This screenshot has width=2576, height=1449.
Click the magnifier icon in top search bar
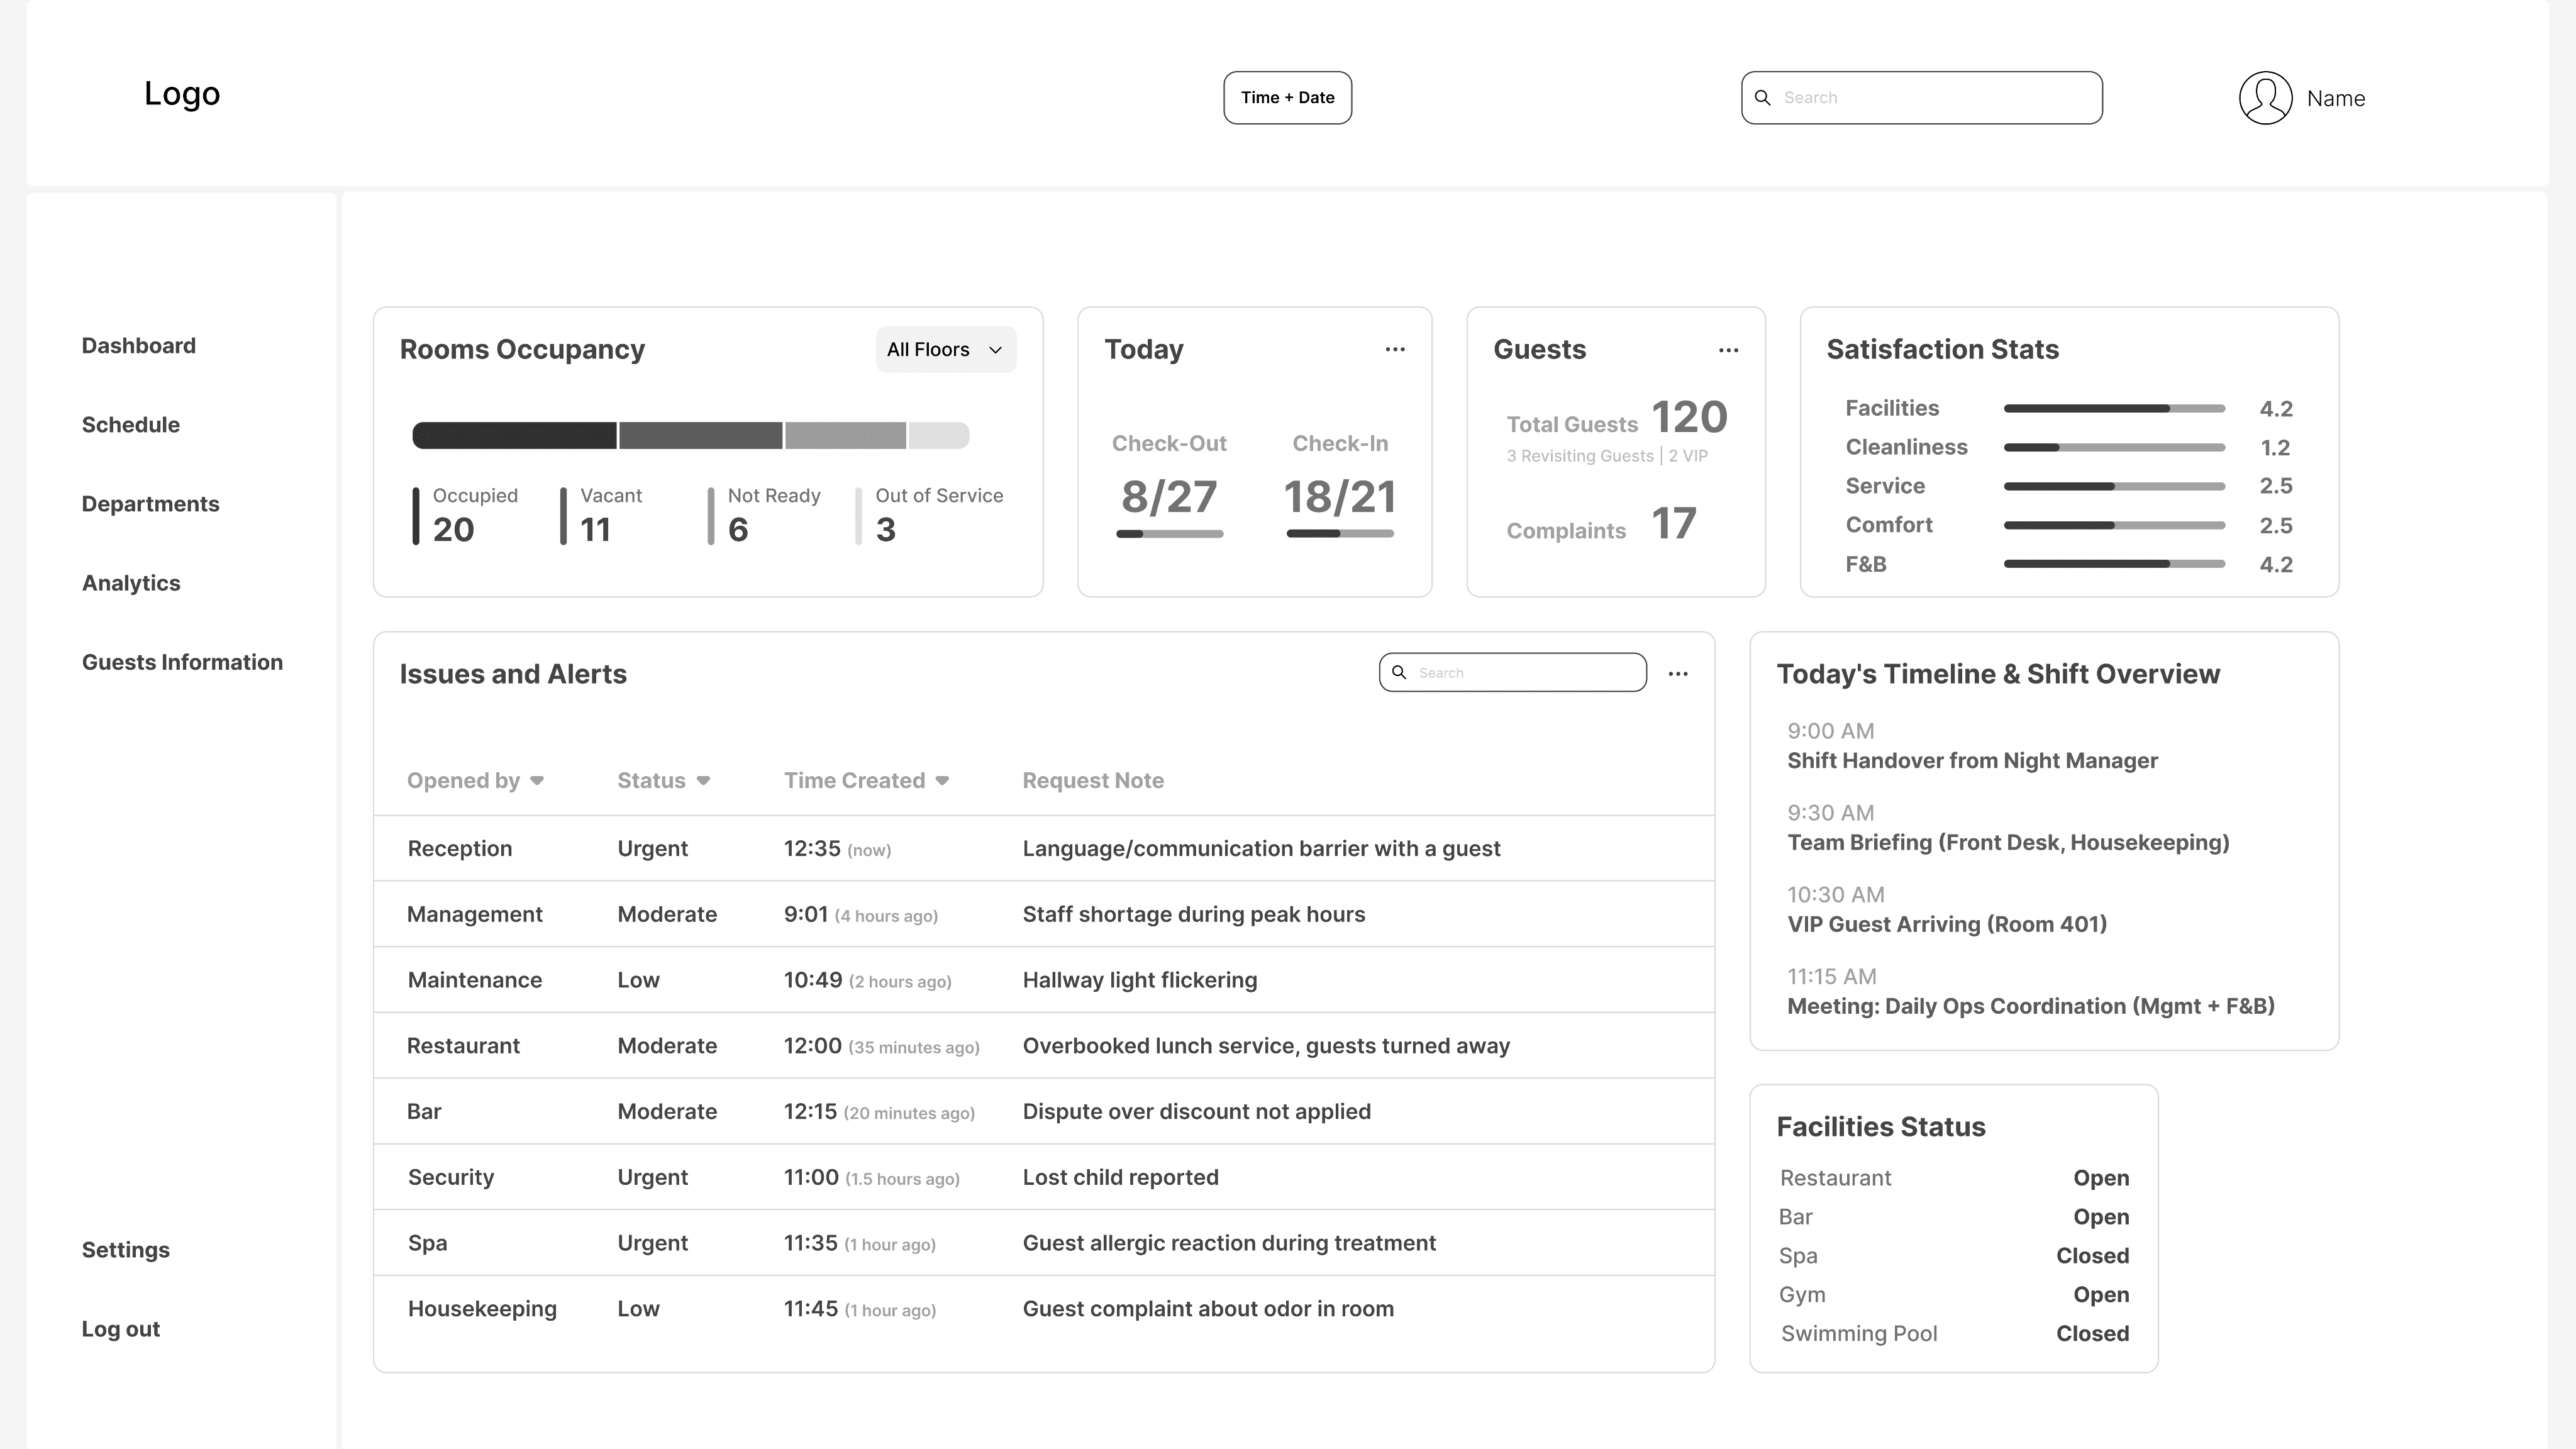(x=1763, y=98)
